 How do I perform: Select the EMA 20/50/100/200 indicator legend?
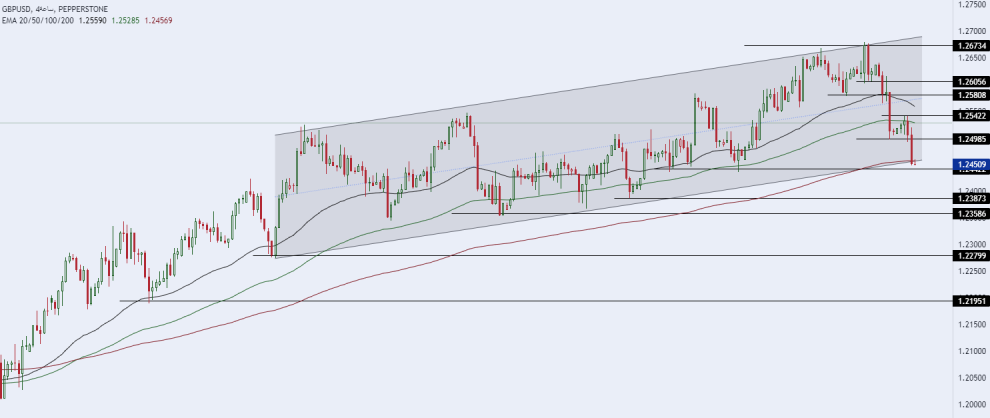(39, 20)
